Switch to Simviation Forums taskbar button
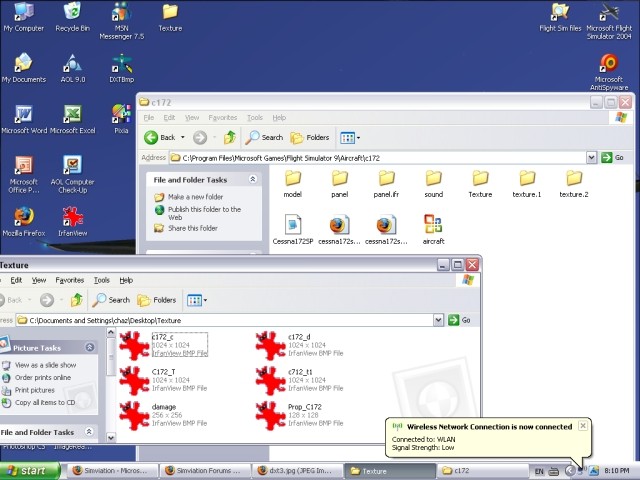 click(204, 471)
